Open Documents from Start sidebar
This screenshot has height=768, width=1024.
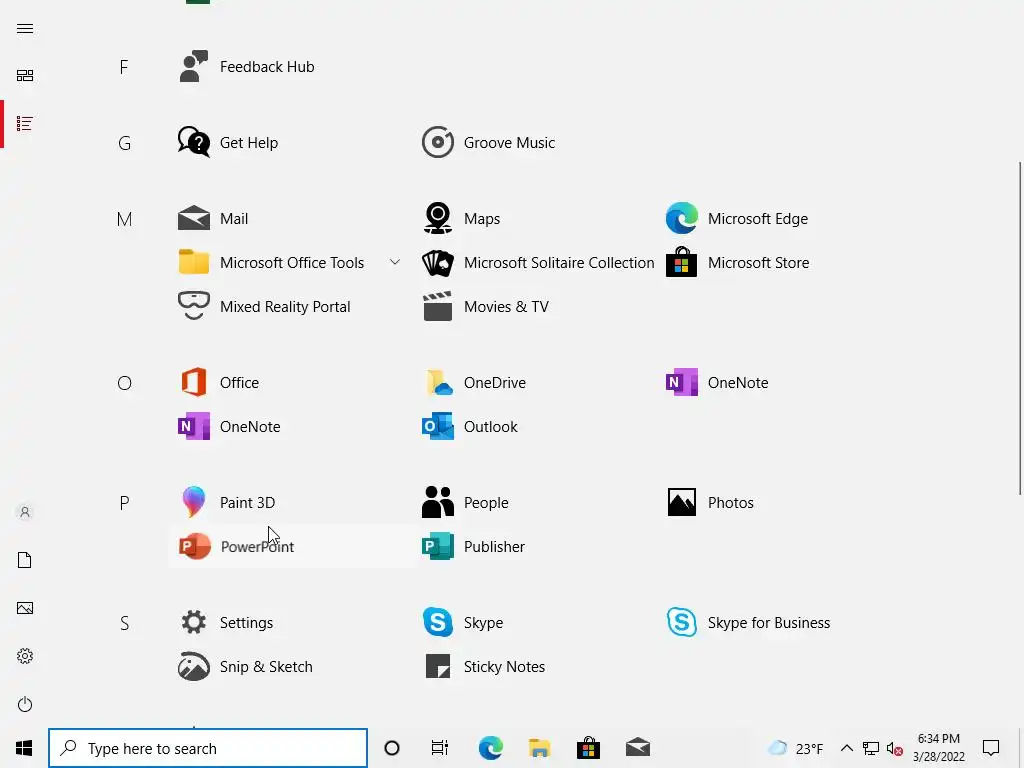(25, 560)
